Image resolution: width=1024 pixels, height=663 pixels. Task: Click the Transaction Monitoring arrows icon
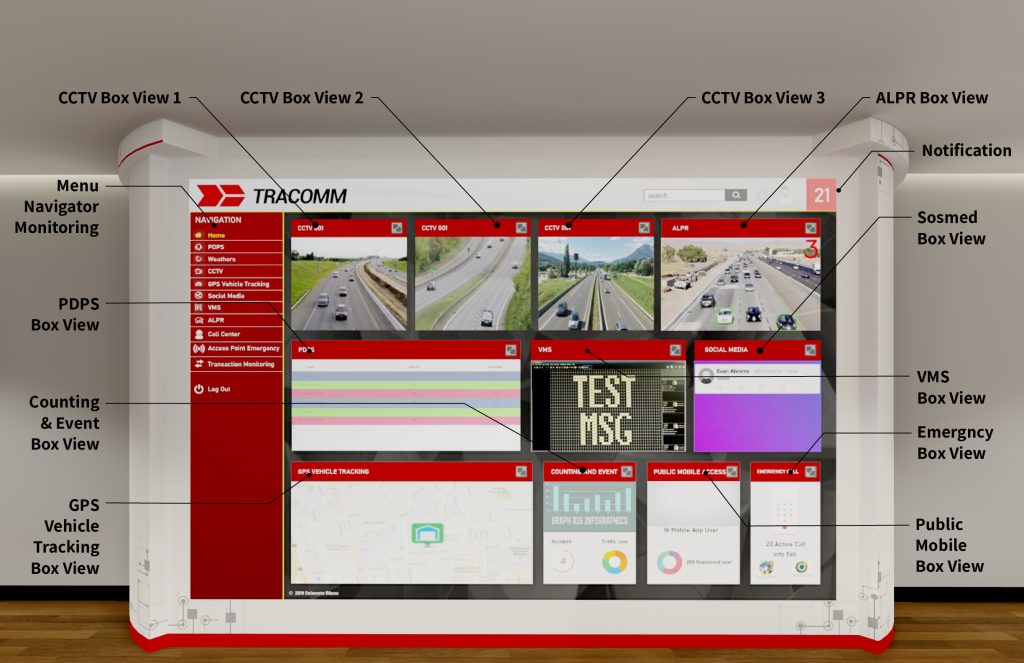tap(199, 364)
